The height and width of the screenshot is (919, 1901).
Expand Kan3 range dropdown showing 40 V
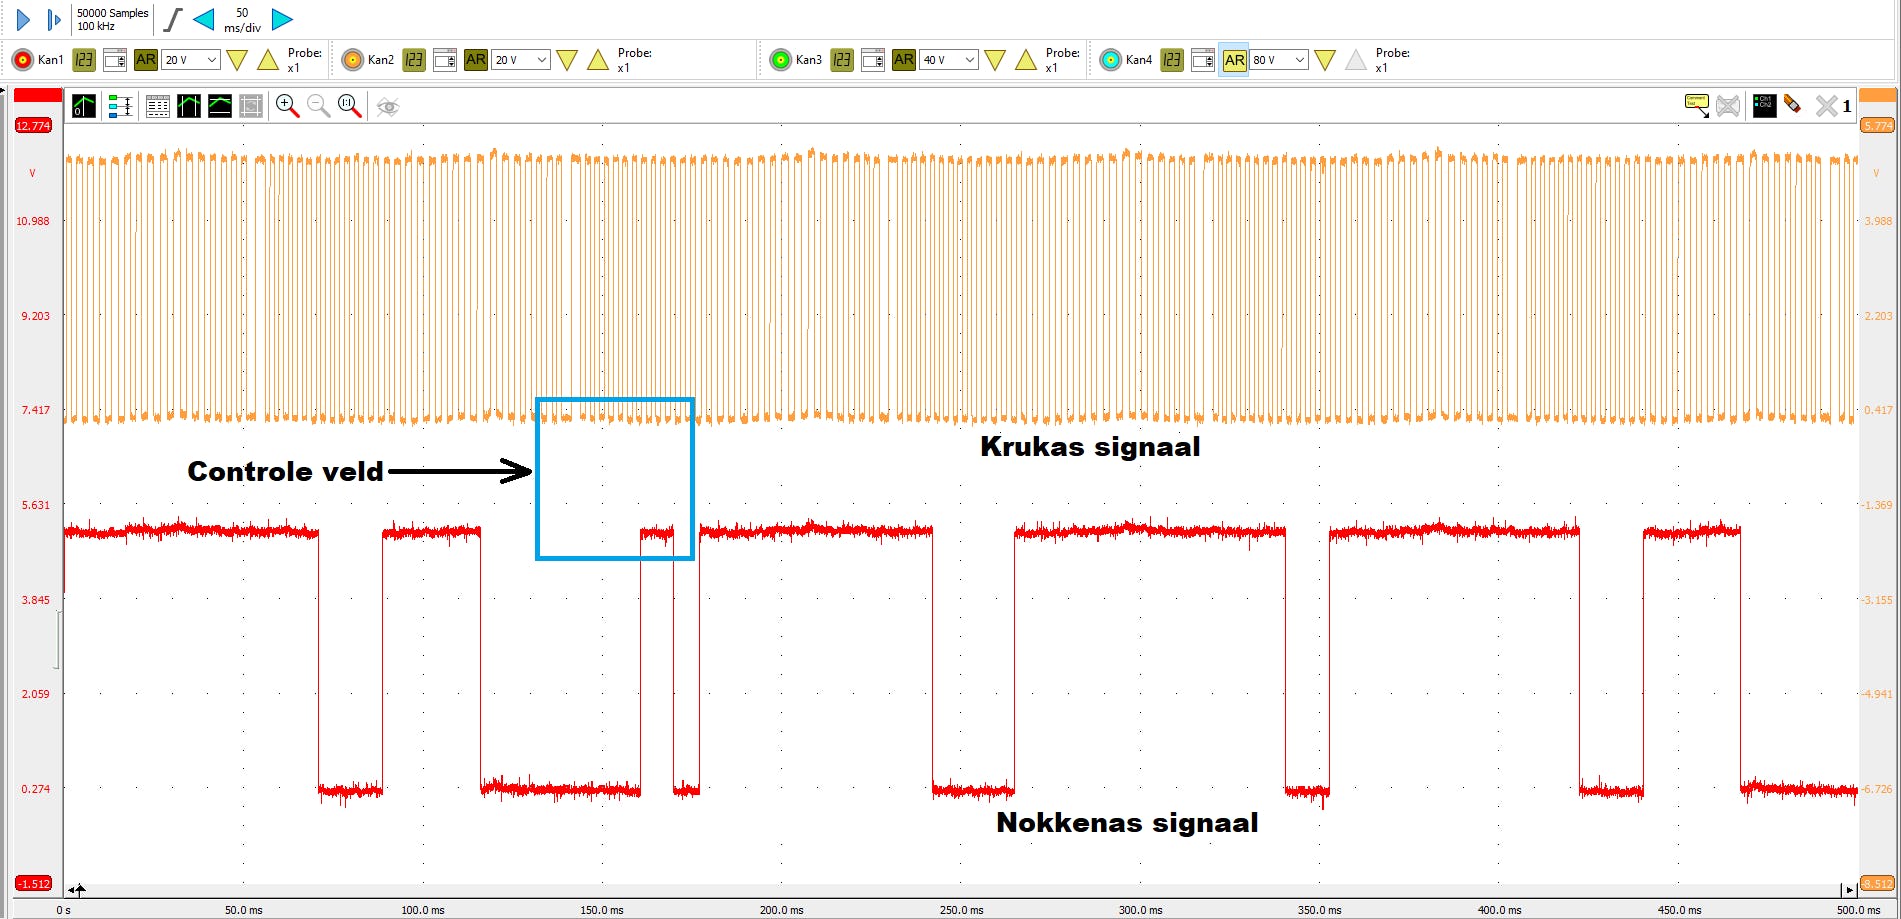pyautogui.click(x=969, y=60)
